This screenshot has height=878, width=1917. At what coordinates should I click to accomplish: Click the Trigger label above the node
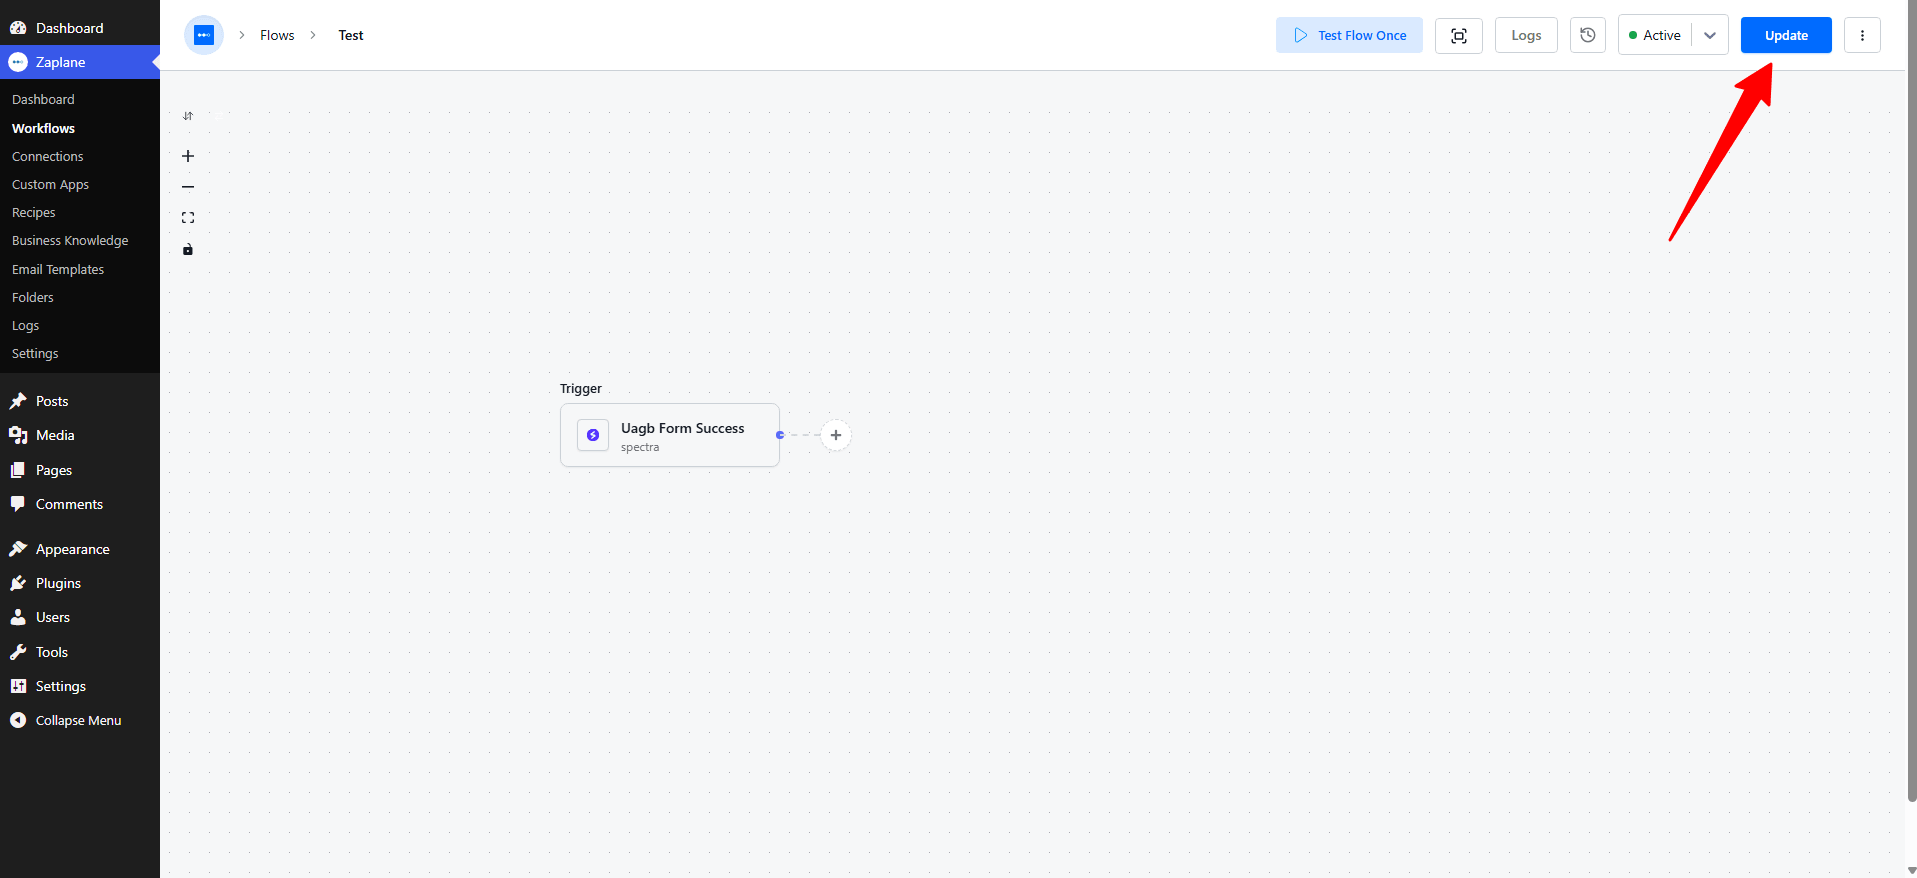pos(581,388)
